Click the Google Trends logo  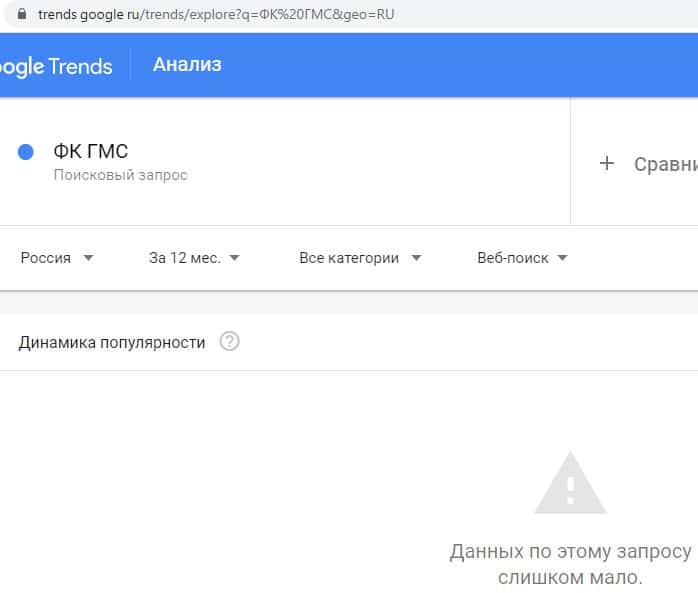tap(56, 66)
